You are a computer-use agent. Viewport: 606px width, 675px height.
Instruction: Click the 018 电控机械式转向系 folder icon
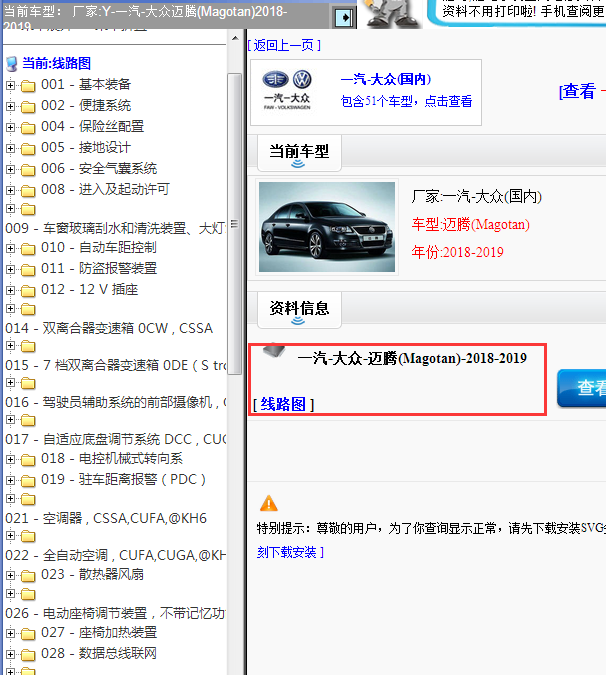pyautogui.click(x=28, y=460)
